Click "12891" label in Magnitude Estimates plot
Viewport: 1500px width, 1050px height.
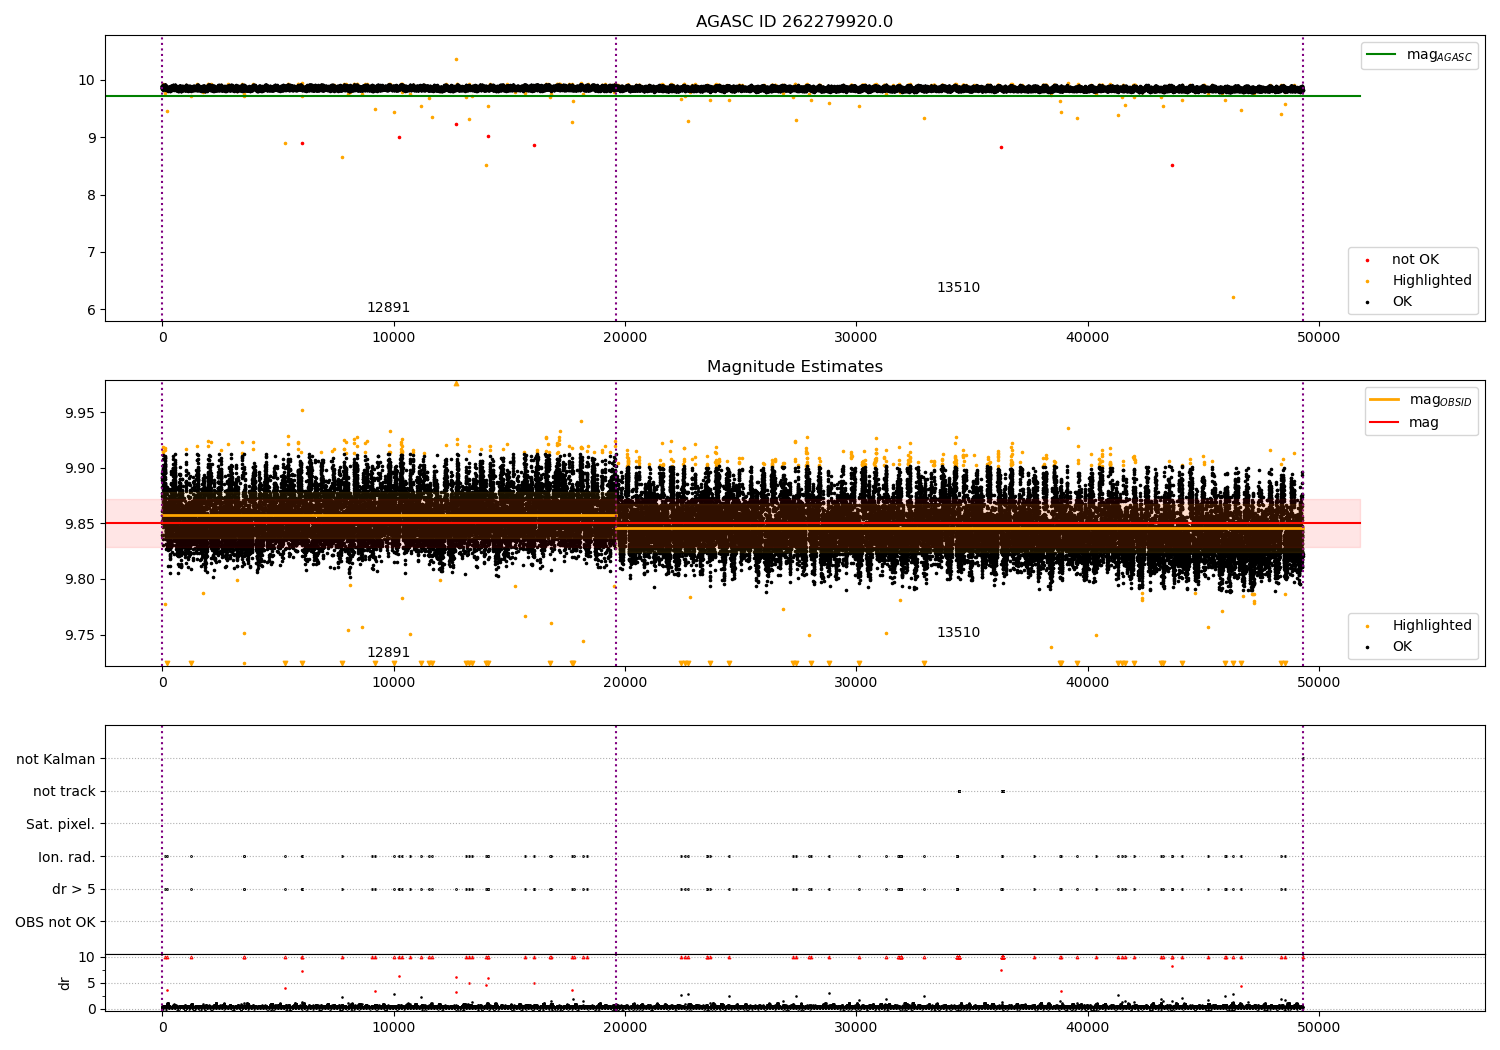click(x=388, y=653)
